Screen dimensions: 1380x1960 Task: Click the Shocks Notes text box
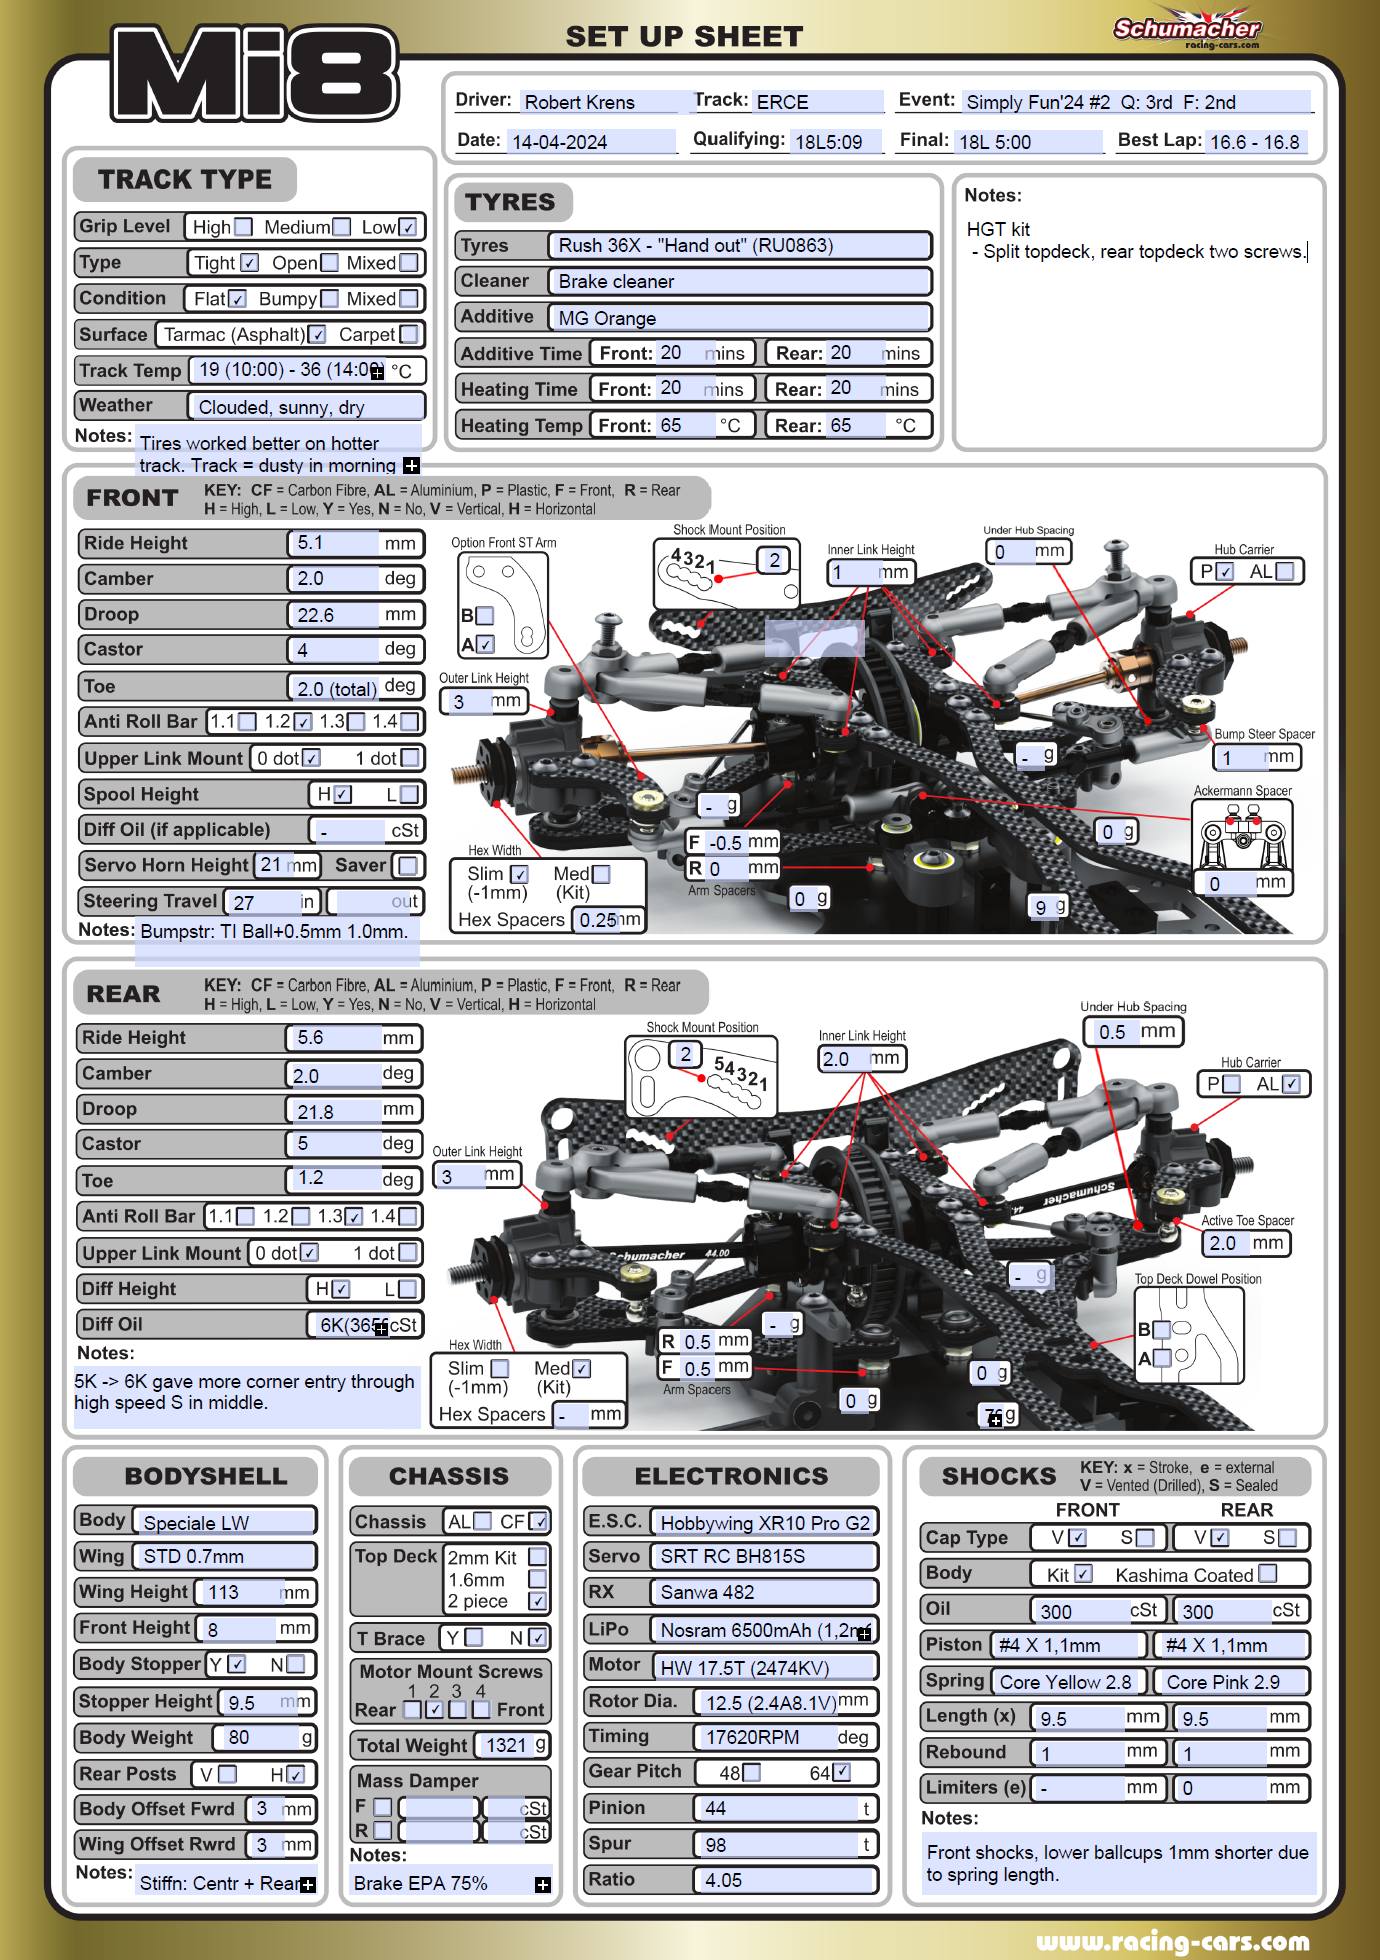[x=1119, y=1864]
